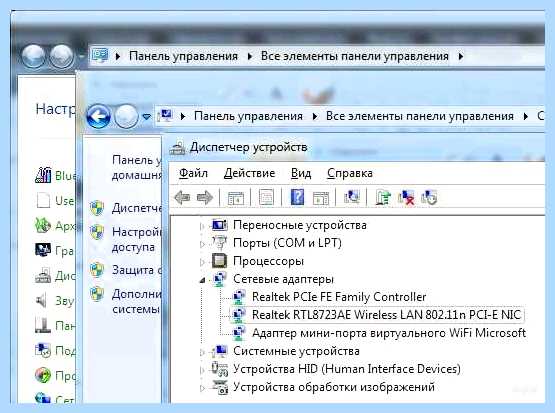
Task: Click the Bluetooth item in rear Control Panel
Action: 55,175
